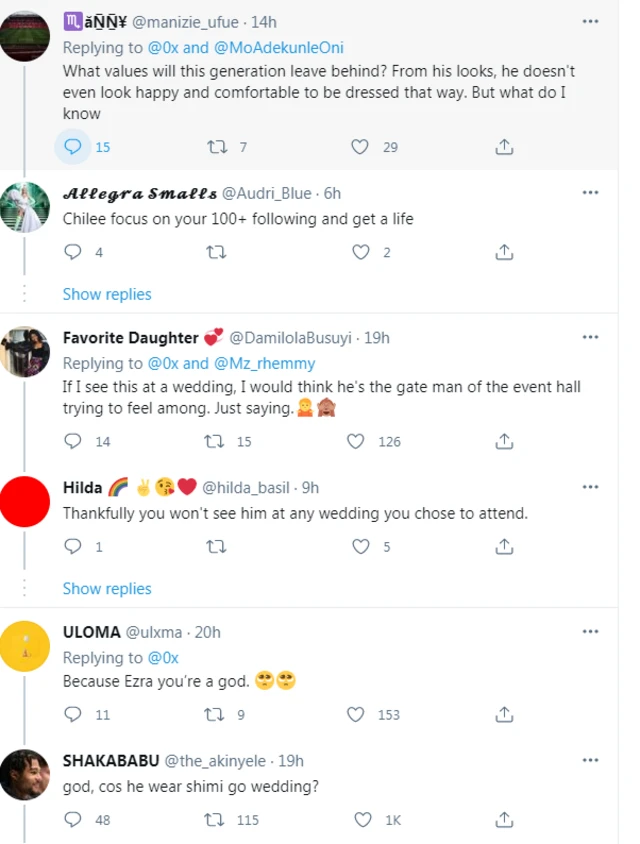Open the options menu on ULOMA's tweet

[590, 632]
